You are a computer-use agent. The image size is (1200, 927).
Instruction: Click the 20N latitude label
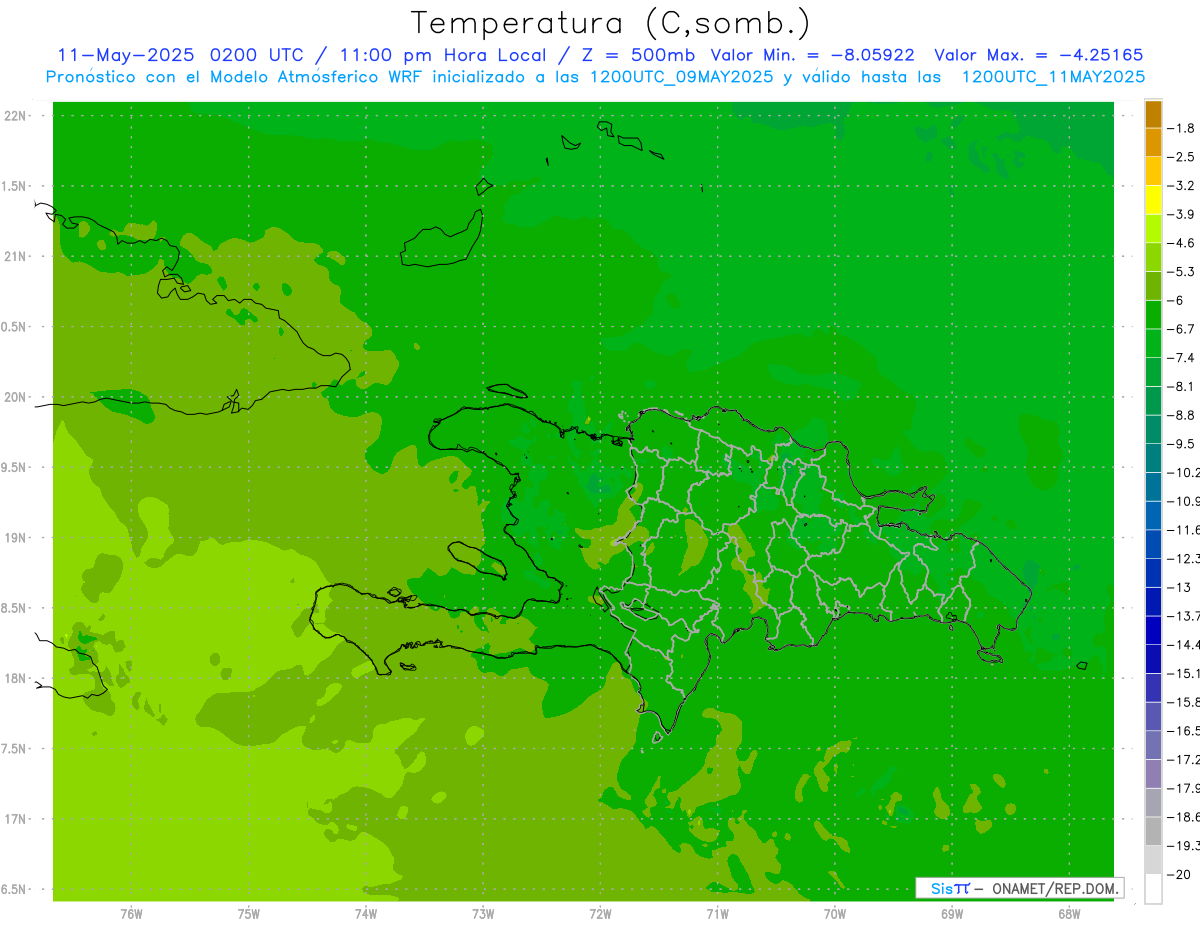click(14, 397)
